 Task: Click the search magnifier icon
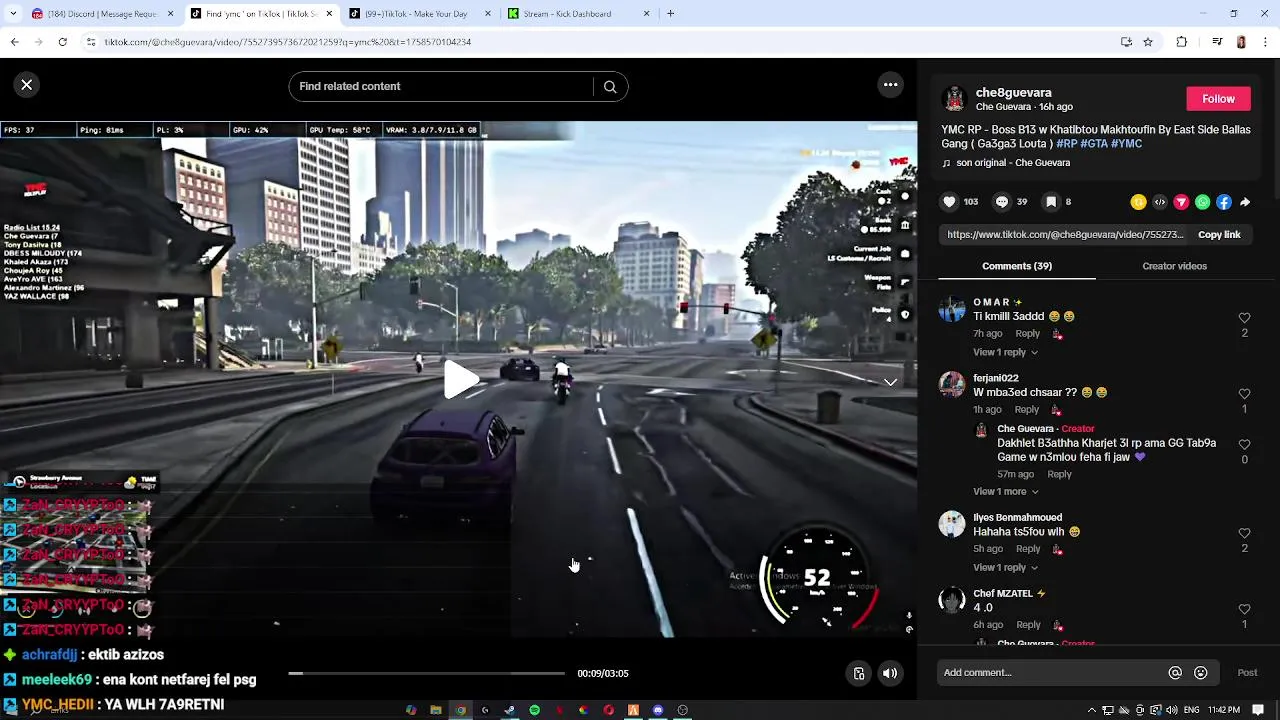[610, 86]
